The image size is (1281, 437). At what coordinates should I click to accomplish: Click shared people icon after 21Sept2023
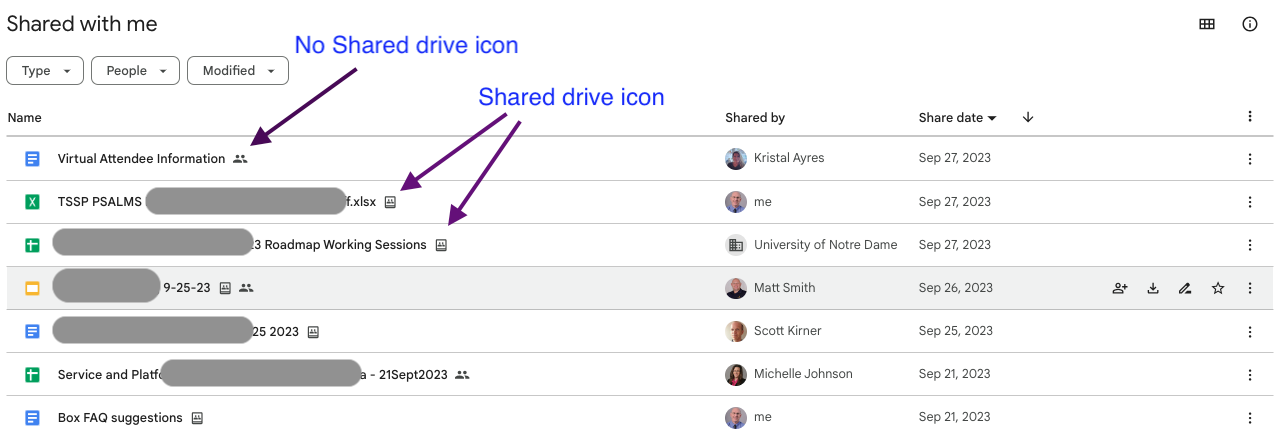tap(462, 375)
